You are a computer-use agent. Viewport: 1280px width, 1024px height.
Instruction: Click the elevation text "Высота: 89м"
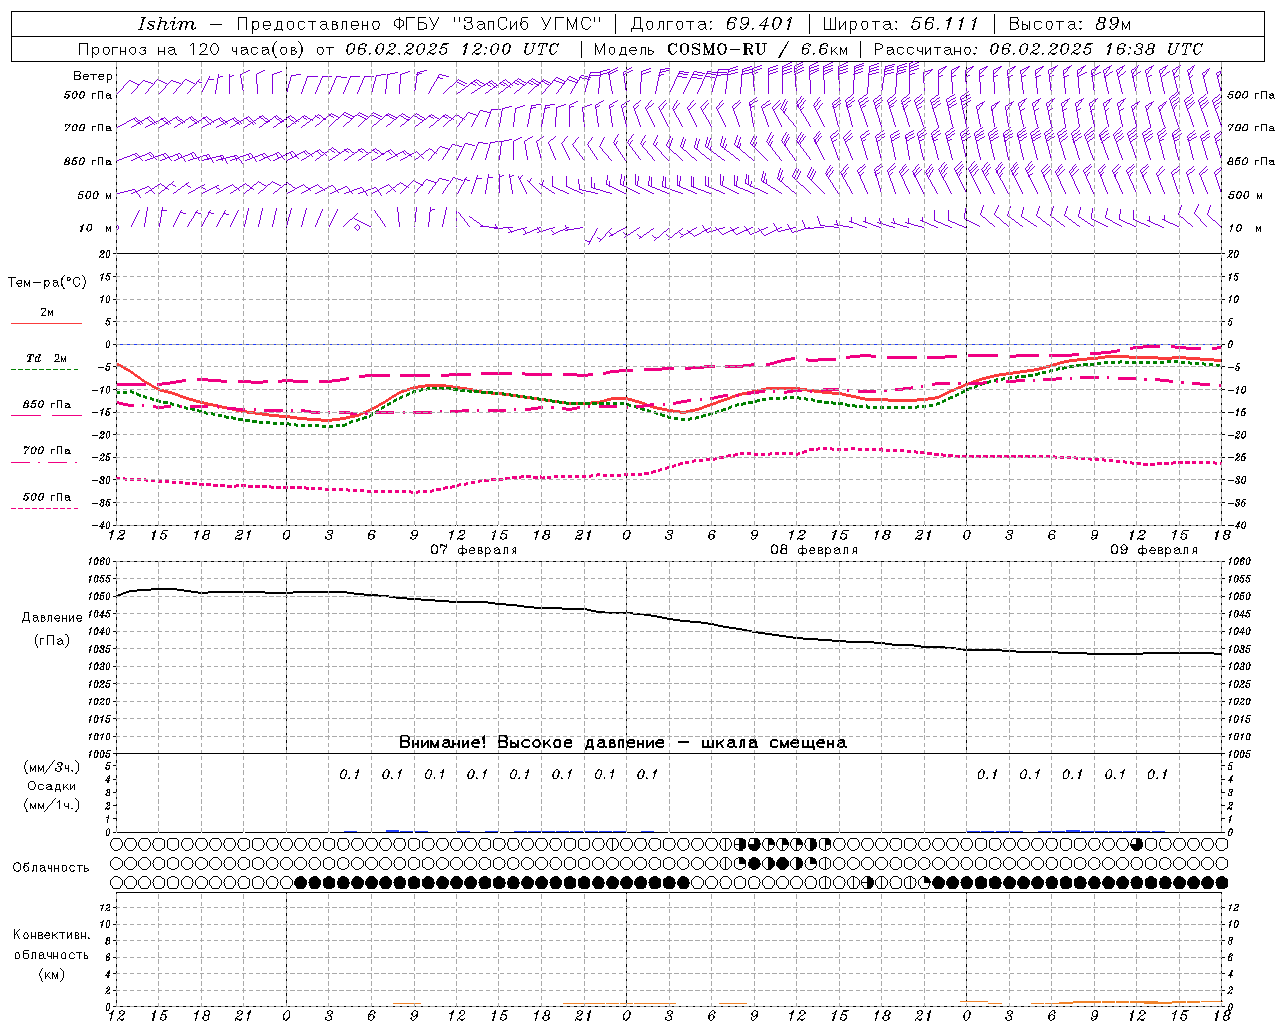point(1069,24)
